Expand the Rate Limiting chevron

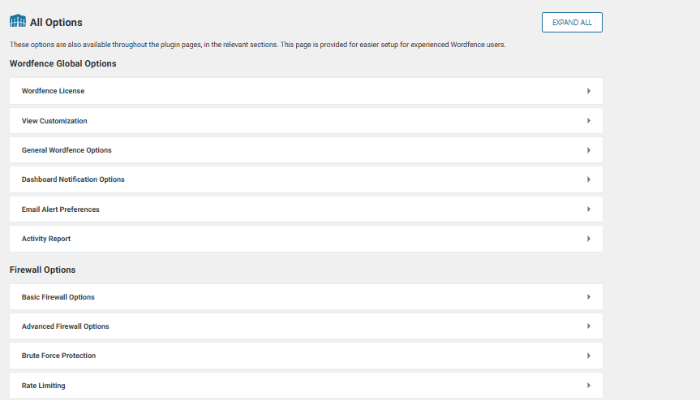[588, 385]
